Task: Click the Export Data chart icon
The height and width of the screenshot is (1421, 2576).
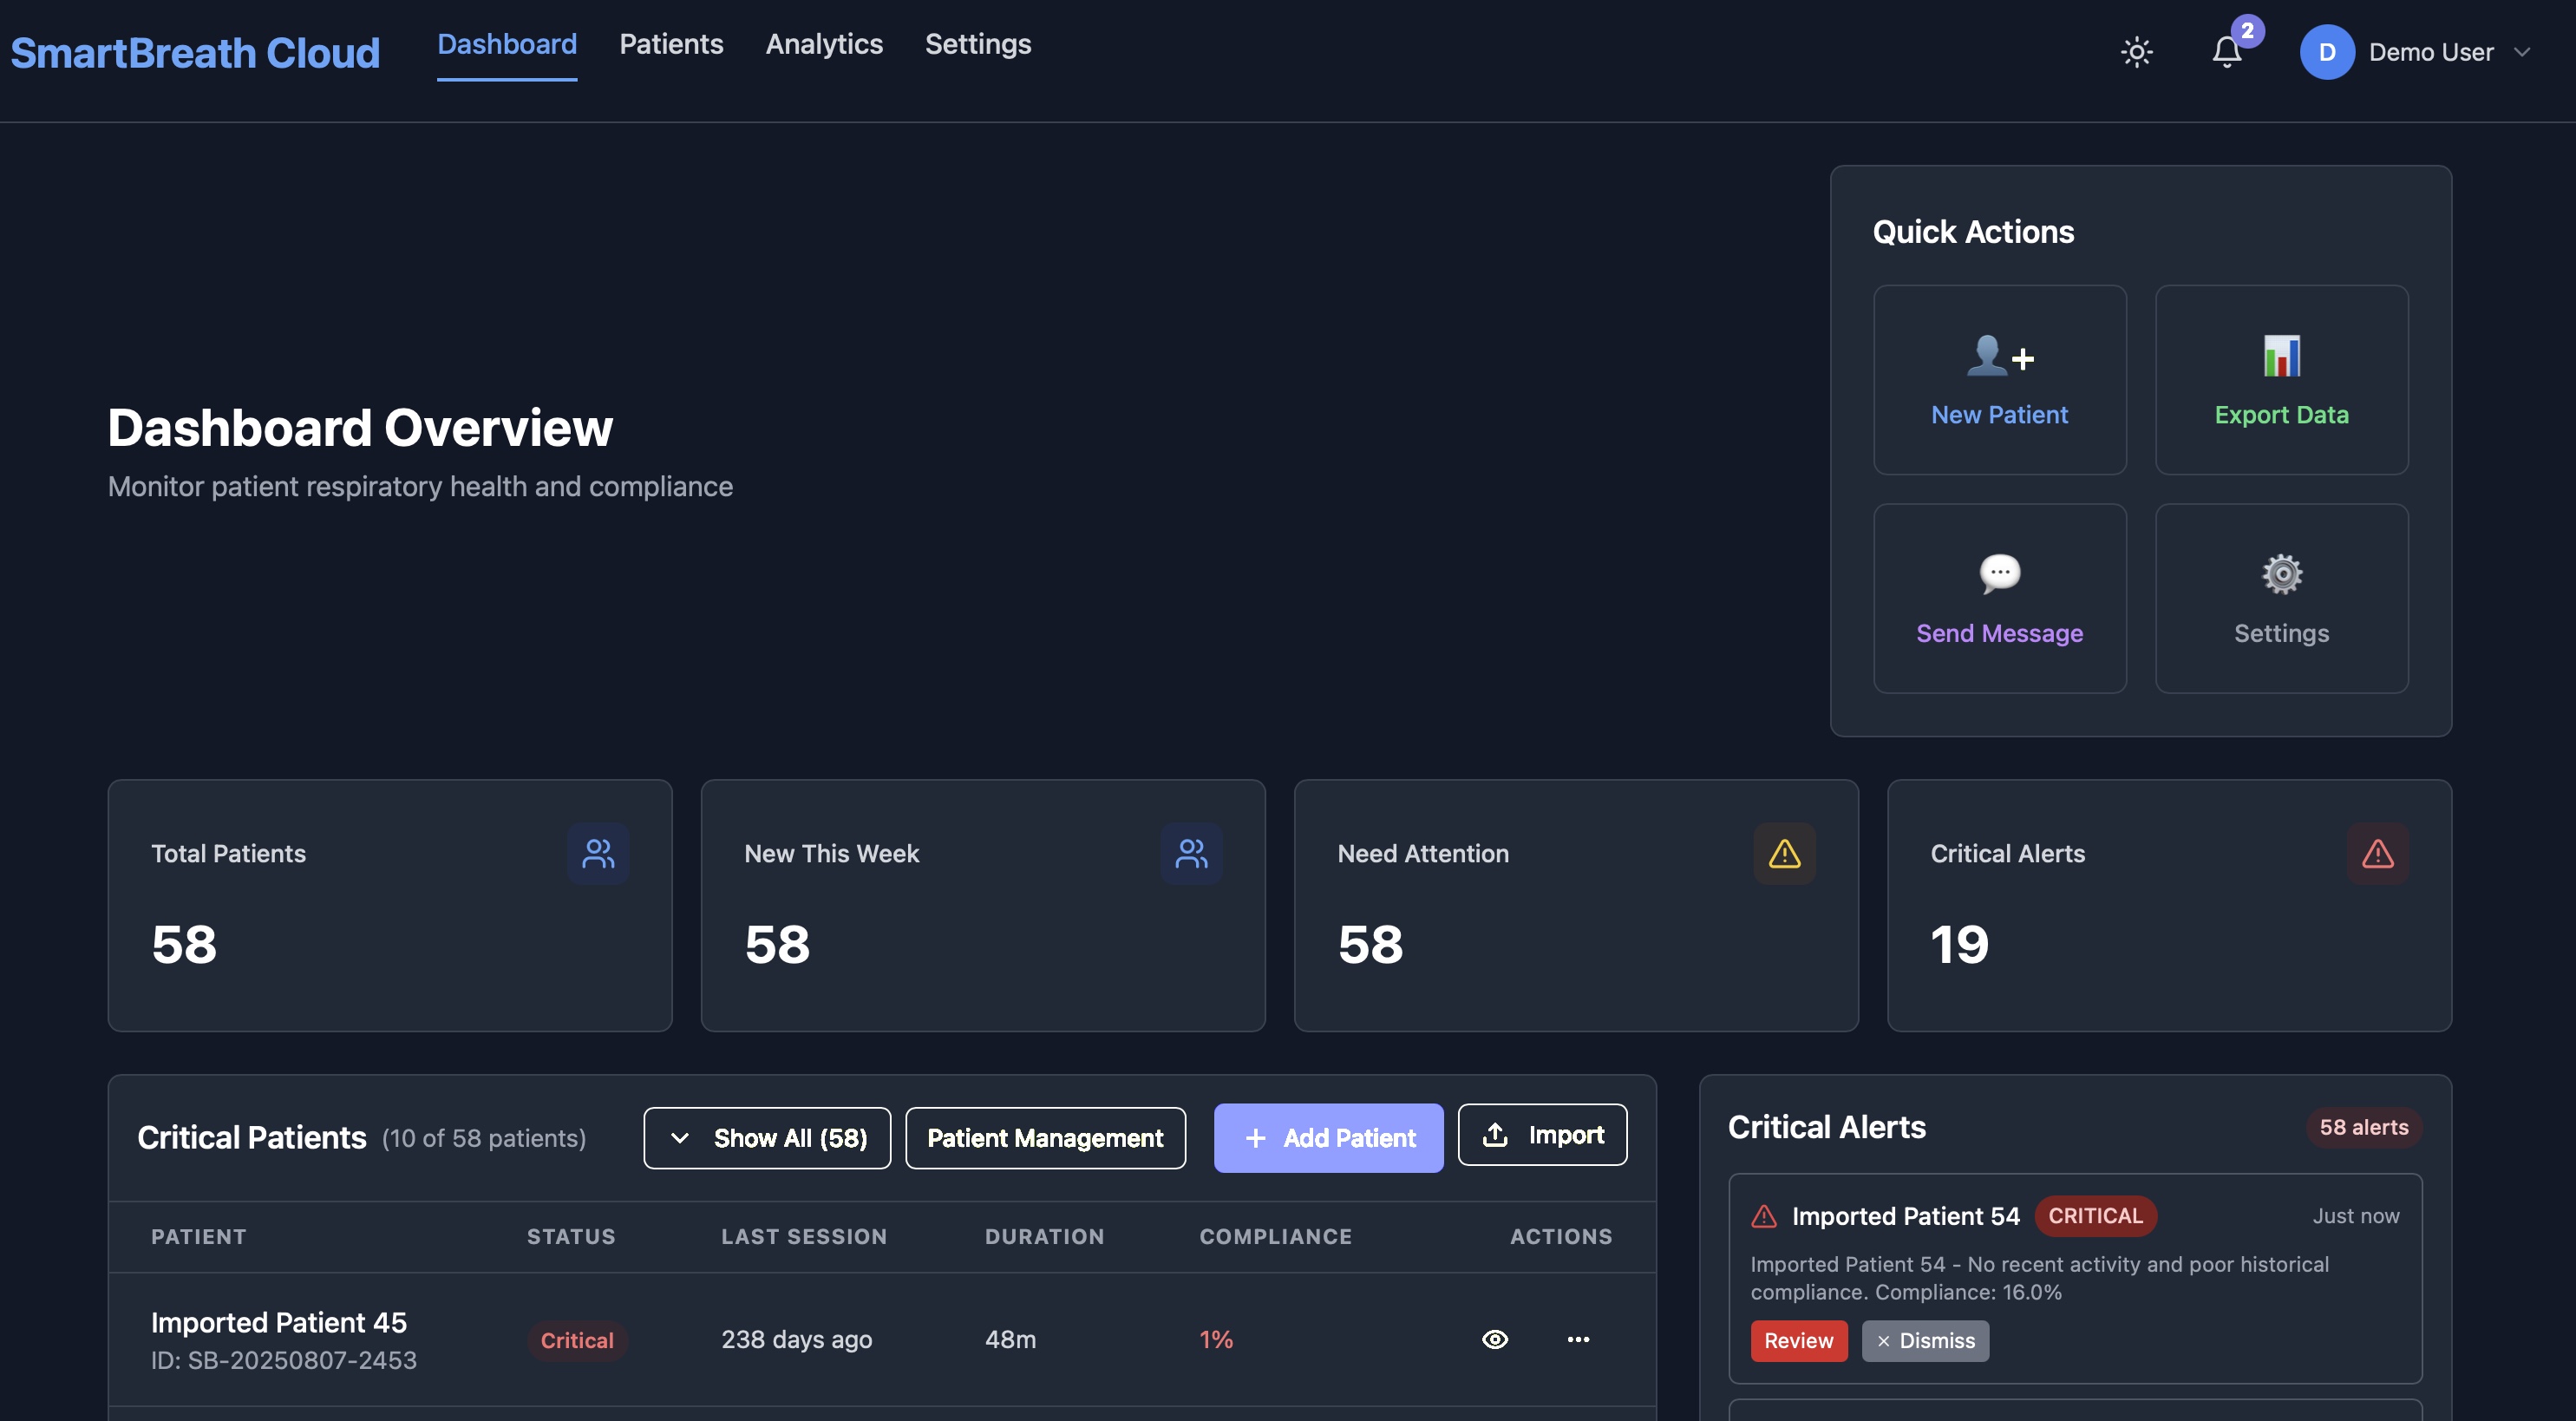Action: [x=2281, y=357]
